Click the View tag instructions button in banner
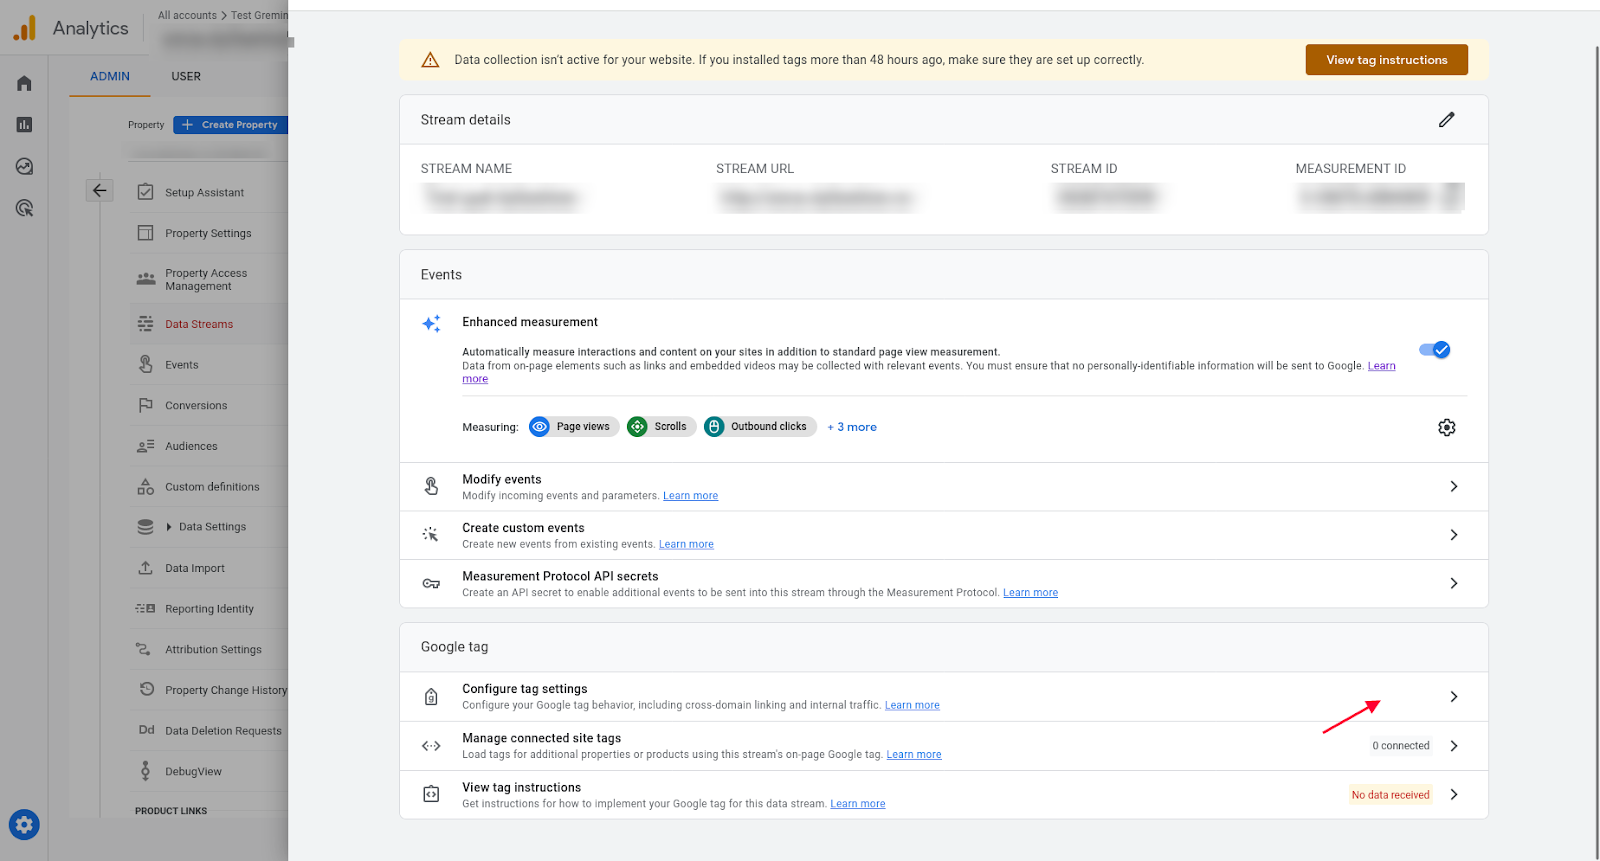The width and height of the screenshot is (1600, 861). (1386, 60)
